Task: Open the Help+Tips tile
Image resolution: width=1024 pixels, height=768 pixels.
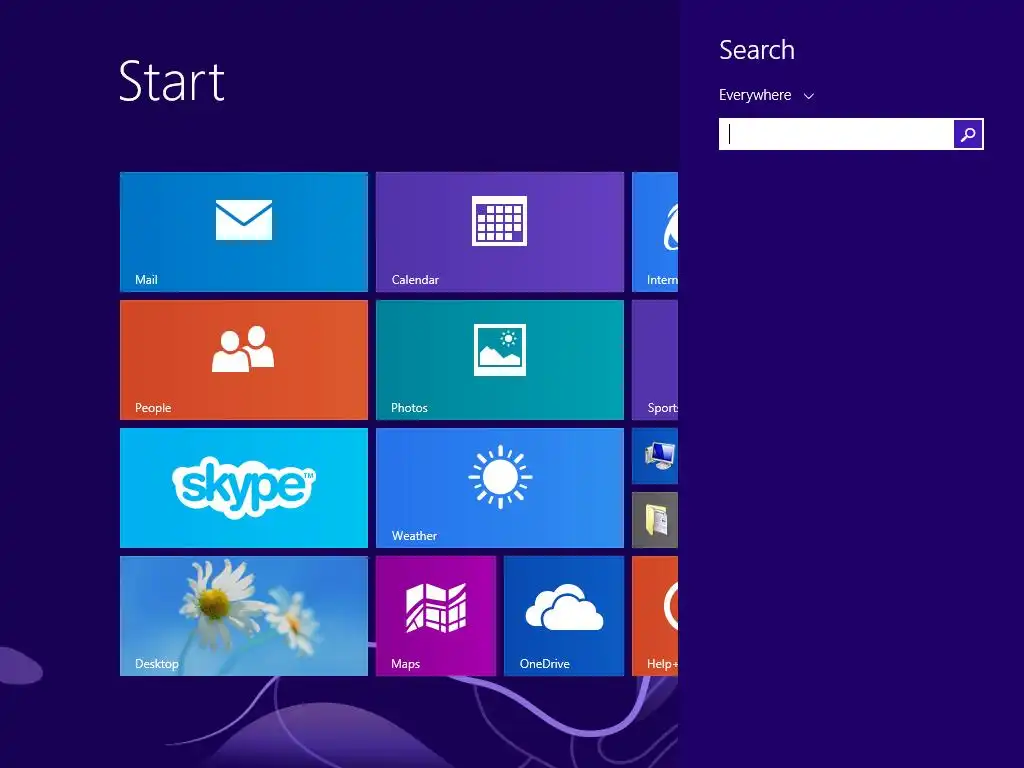Action: tap(655, 616)
